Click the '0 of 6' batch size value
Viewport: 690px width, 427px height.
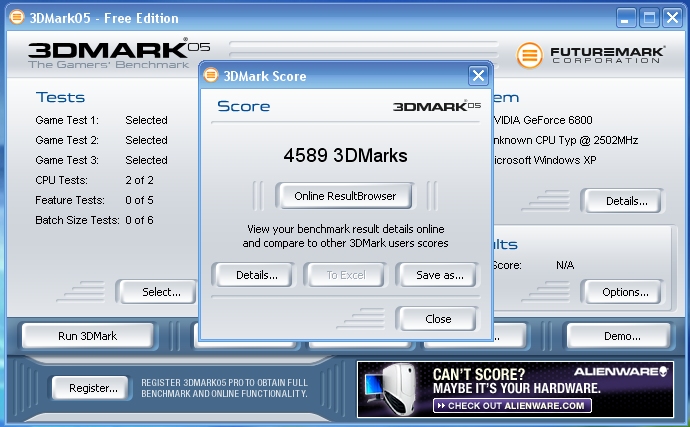tap(139, 220)
